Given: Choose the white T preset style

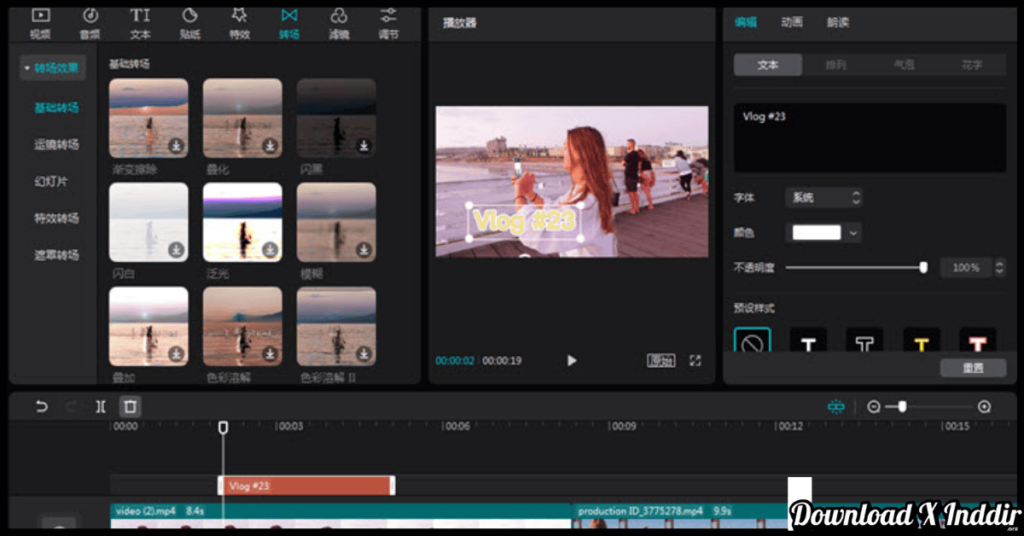Looking at the screenshot, I should (x=808, y=341).
